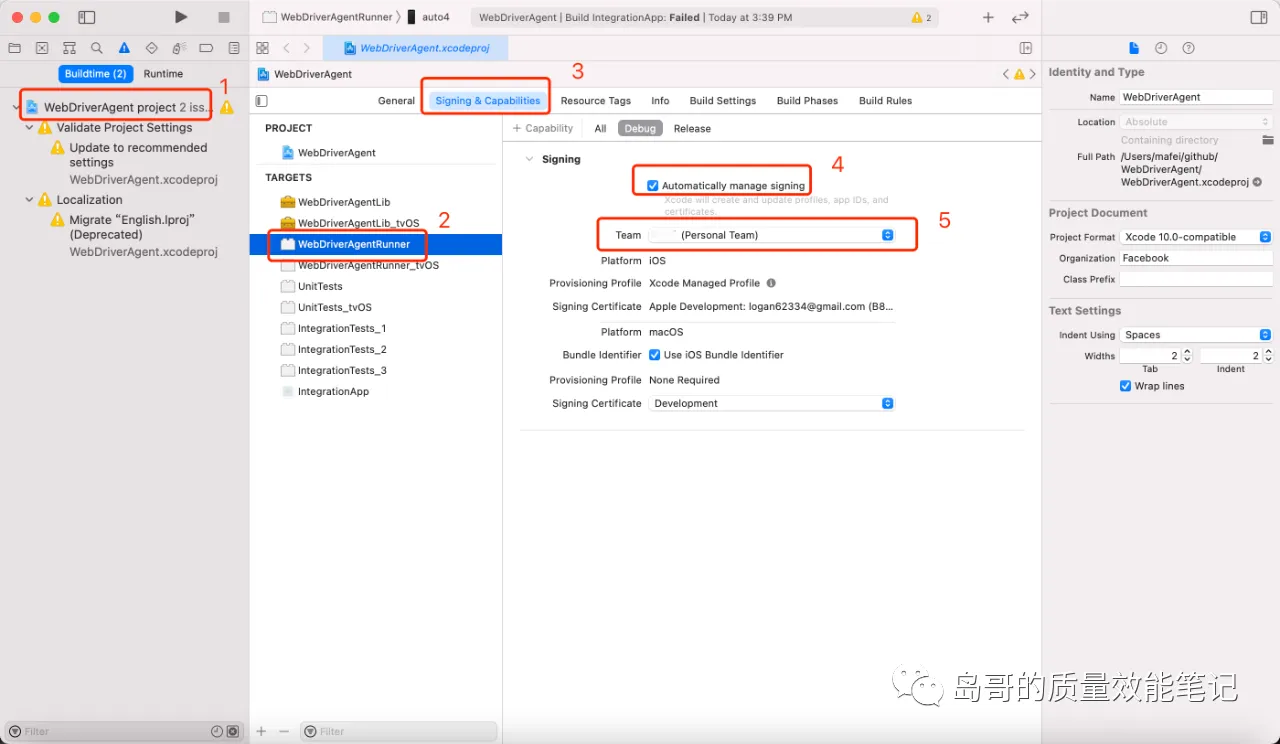Click the Provisioning Profile info icon
The image size is (1280, 744).
pos(771,283)
